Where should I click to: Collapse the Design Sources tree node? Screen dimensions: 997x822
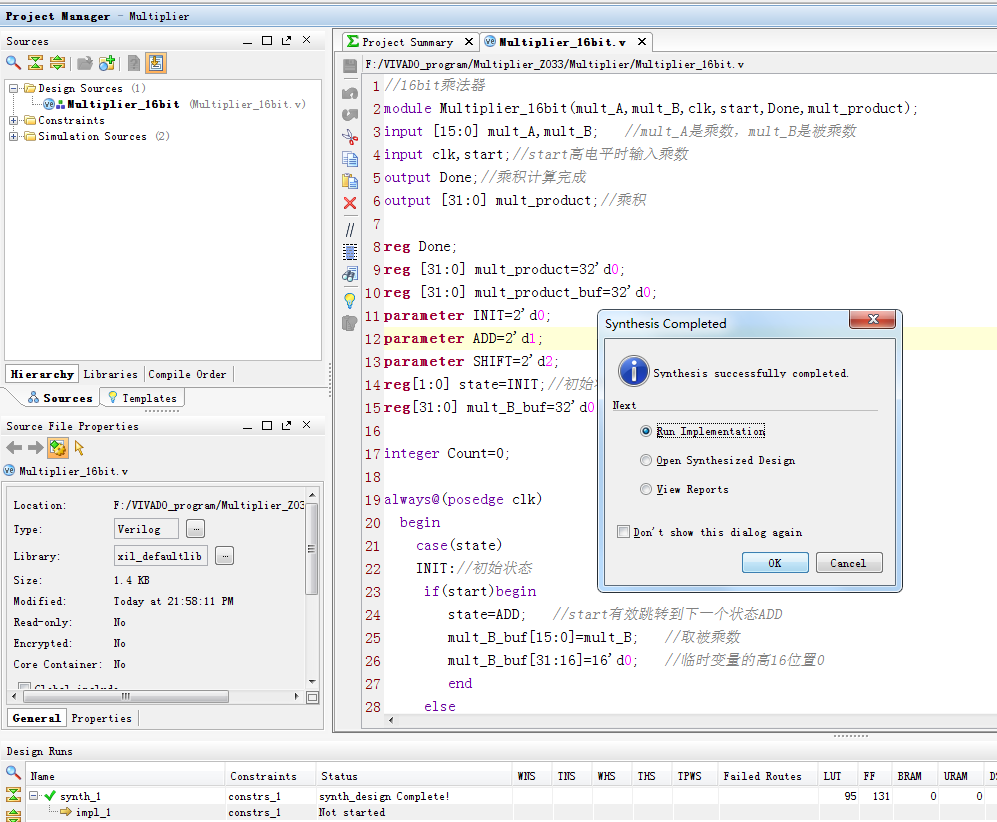click(x=14, y=88)
